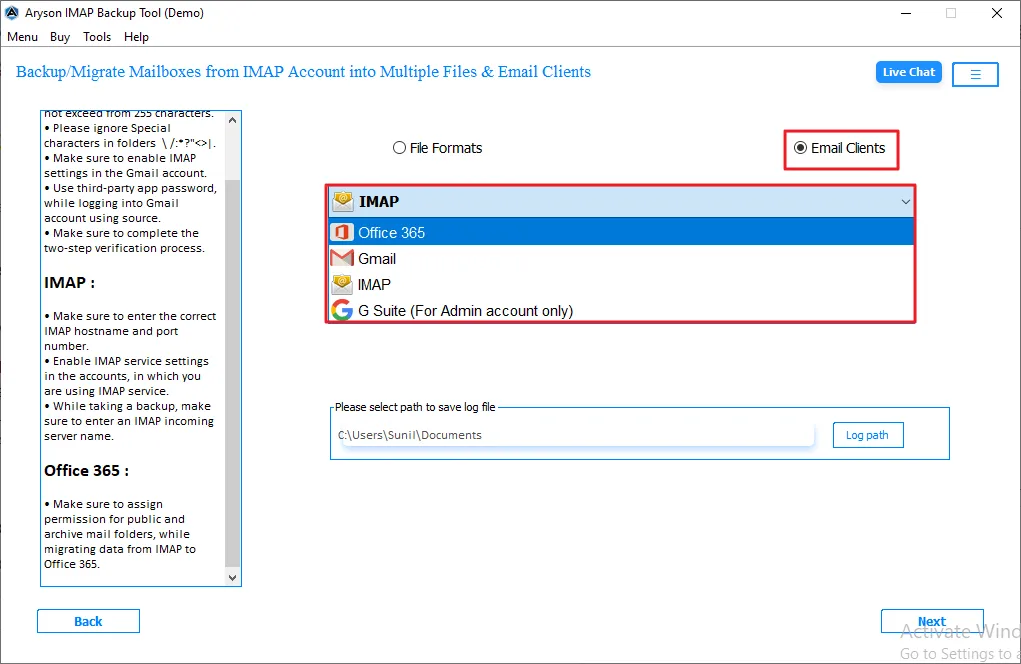The image size is (1021, 664).
Task: Click the page title 'Backup/Migrate Mailboxes' heading
Action: (x=303, y=72)
